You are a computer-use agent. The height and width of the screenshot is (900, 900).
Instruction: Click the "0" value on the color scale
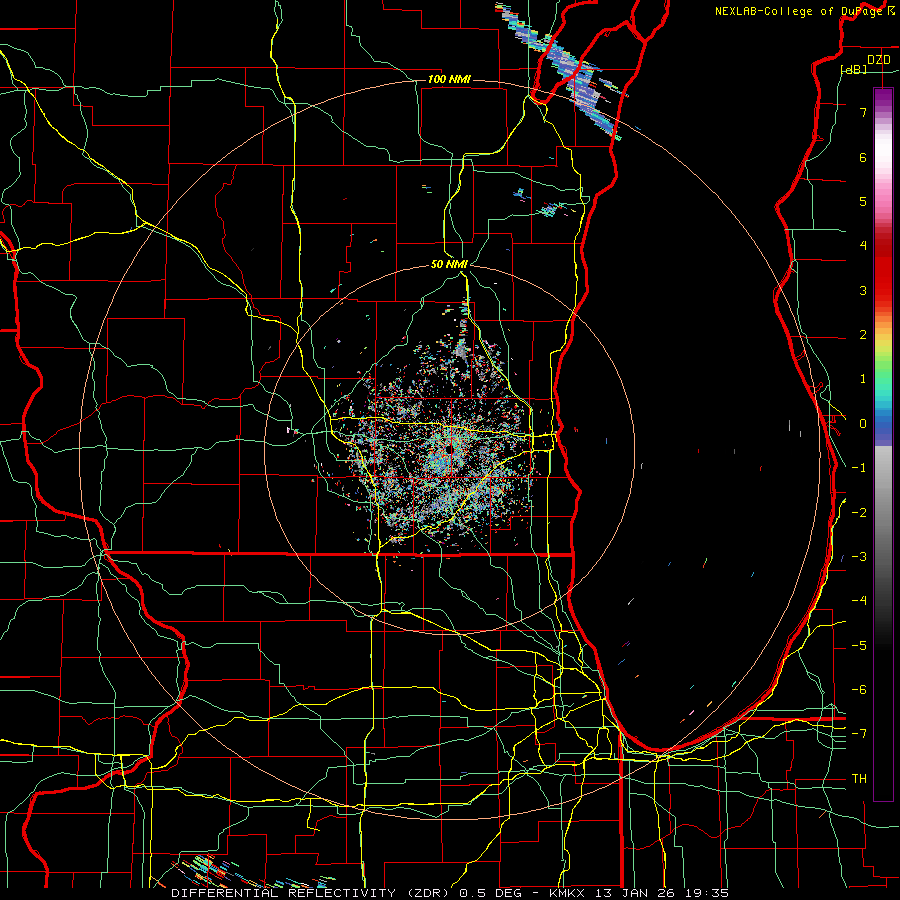pos(863,424)
